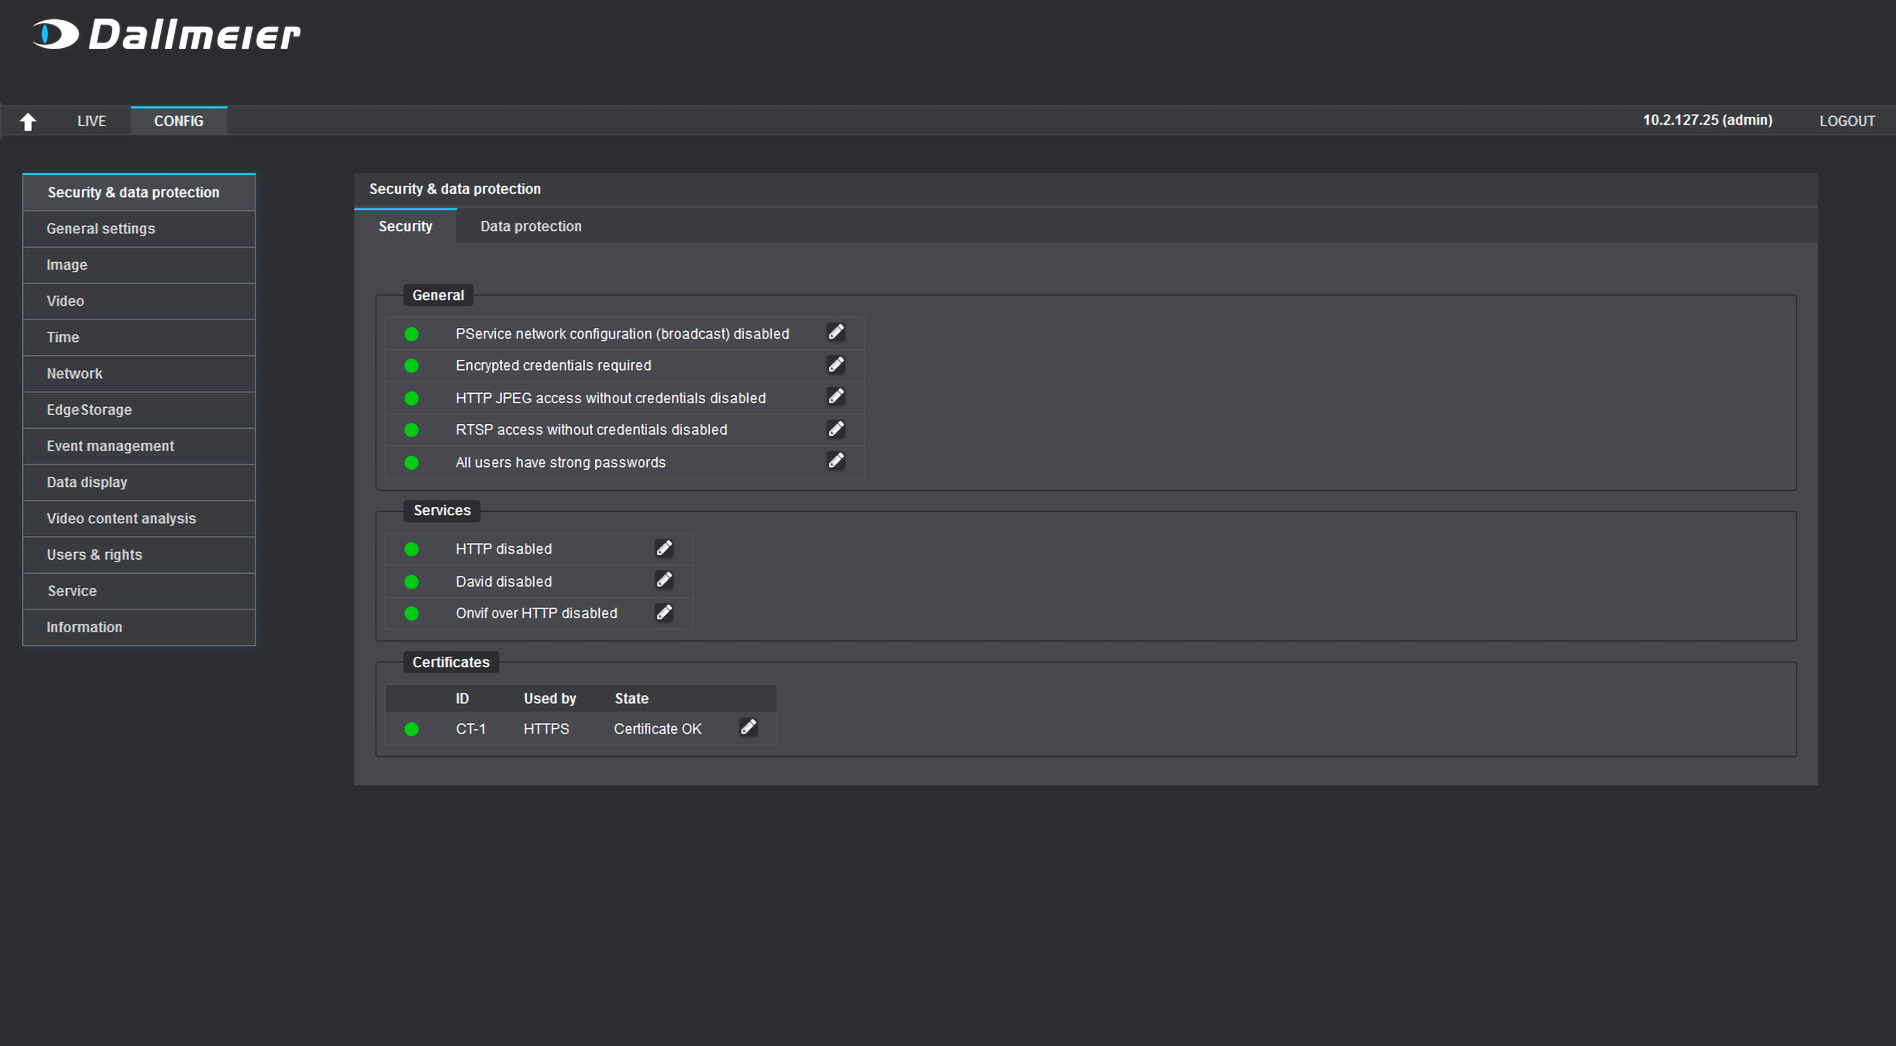Switch to the Data protection tab
Viewport: 1896px width, 1046px height.
tap(530, 226)
